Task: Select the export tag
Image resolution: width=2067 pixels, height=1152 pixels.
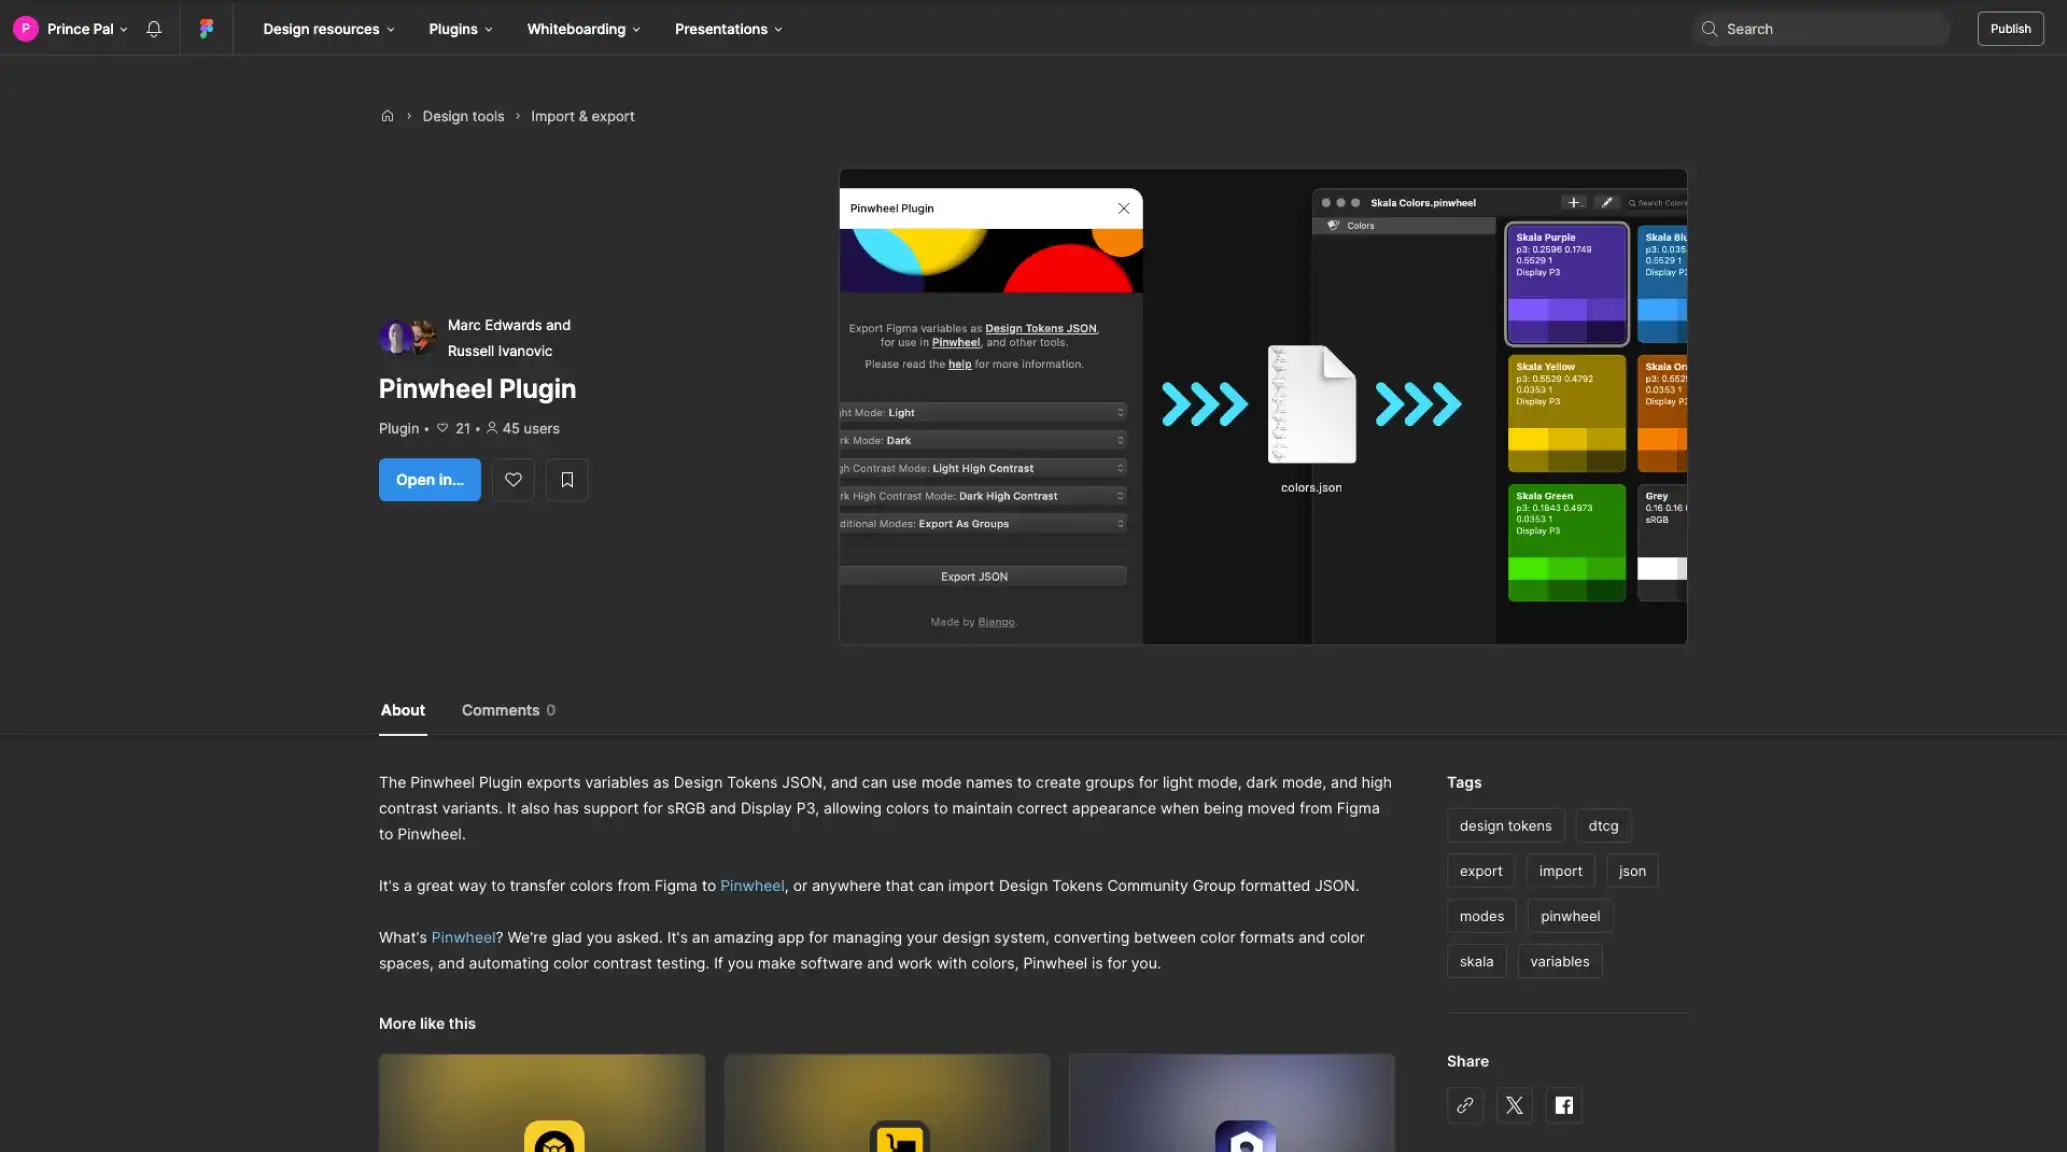Action: [1481, 871]
